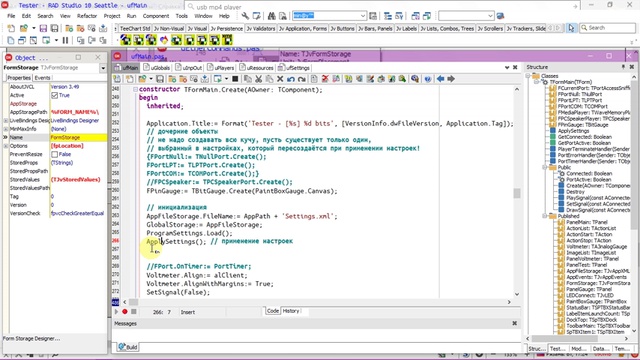Click the forward arrow in editor toolbar
This screenshot has width=640, height=360.
(451, 79)
